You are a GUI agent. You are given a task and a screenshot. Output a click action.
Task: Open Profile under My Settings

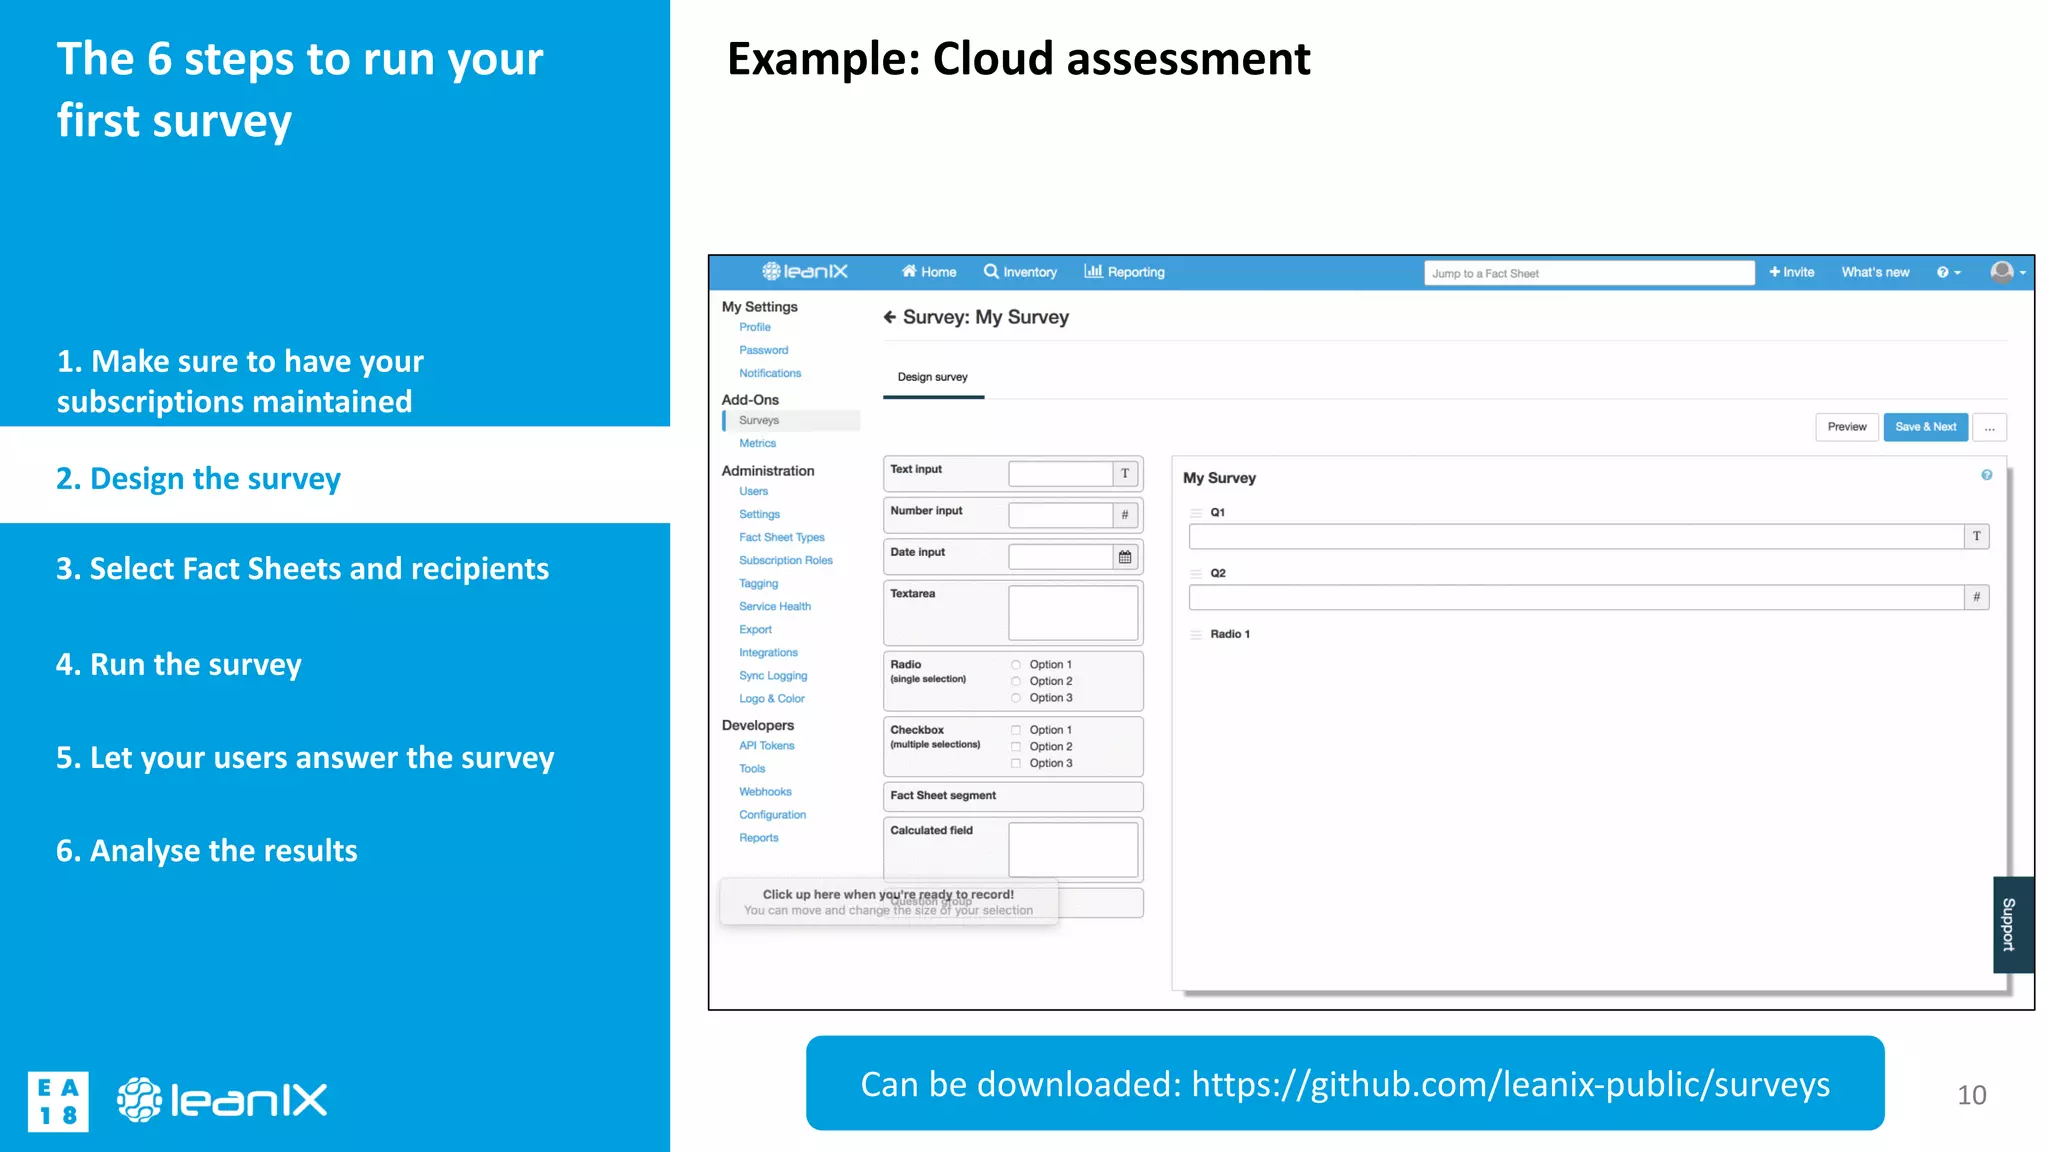click(755, 327)
